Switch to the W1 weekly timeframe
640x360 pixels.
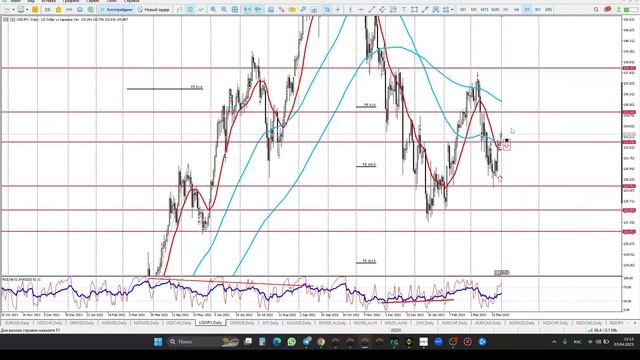538,9
